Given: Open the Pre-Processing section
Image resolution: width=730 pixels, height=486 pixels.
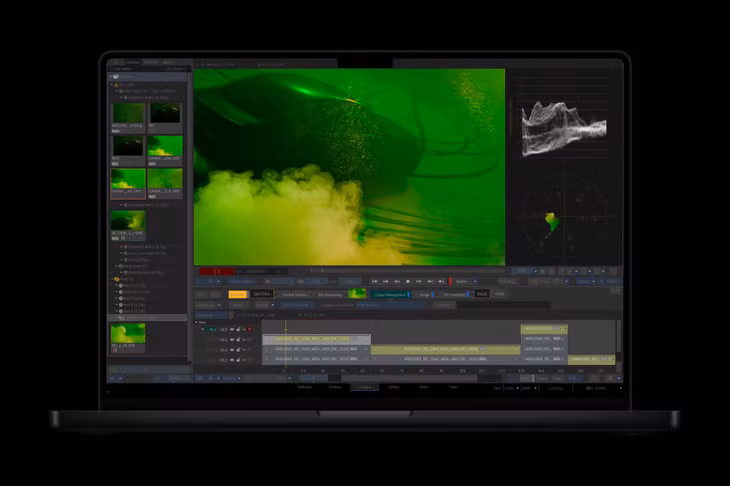Looking at the screenshot, I should (x=330, y=294).
